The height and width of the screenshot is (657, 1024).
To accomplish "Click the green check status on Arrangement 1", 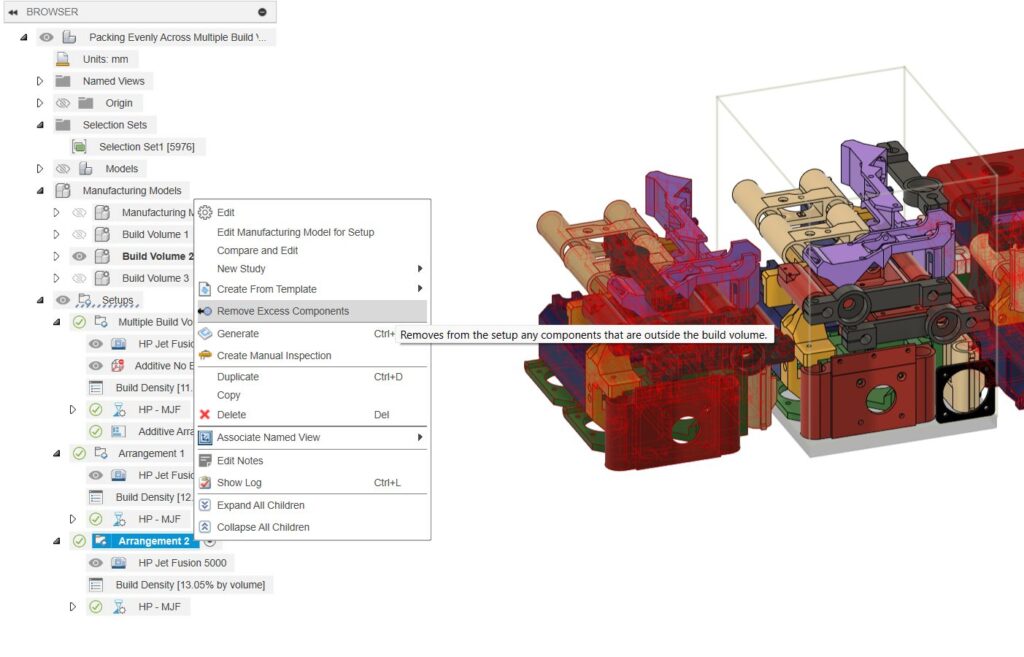I will pos(79,453).
